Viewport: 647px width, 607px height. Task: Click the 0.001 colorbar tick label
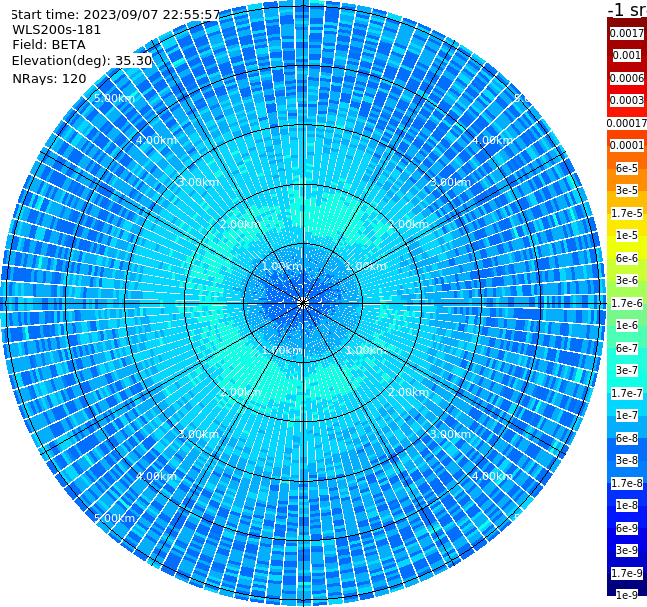coord(627,56)
